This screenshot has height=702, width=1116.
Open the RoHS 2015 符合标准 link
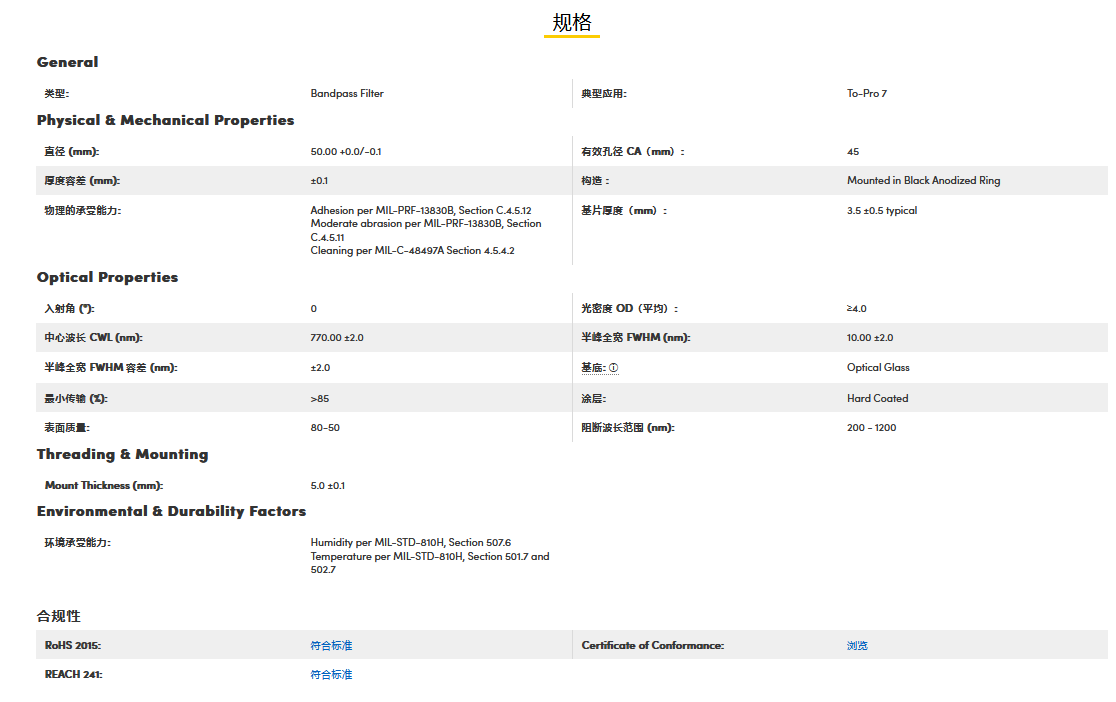pyautogui.click(x=331, y=646)
